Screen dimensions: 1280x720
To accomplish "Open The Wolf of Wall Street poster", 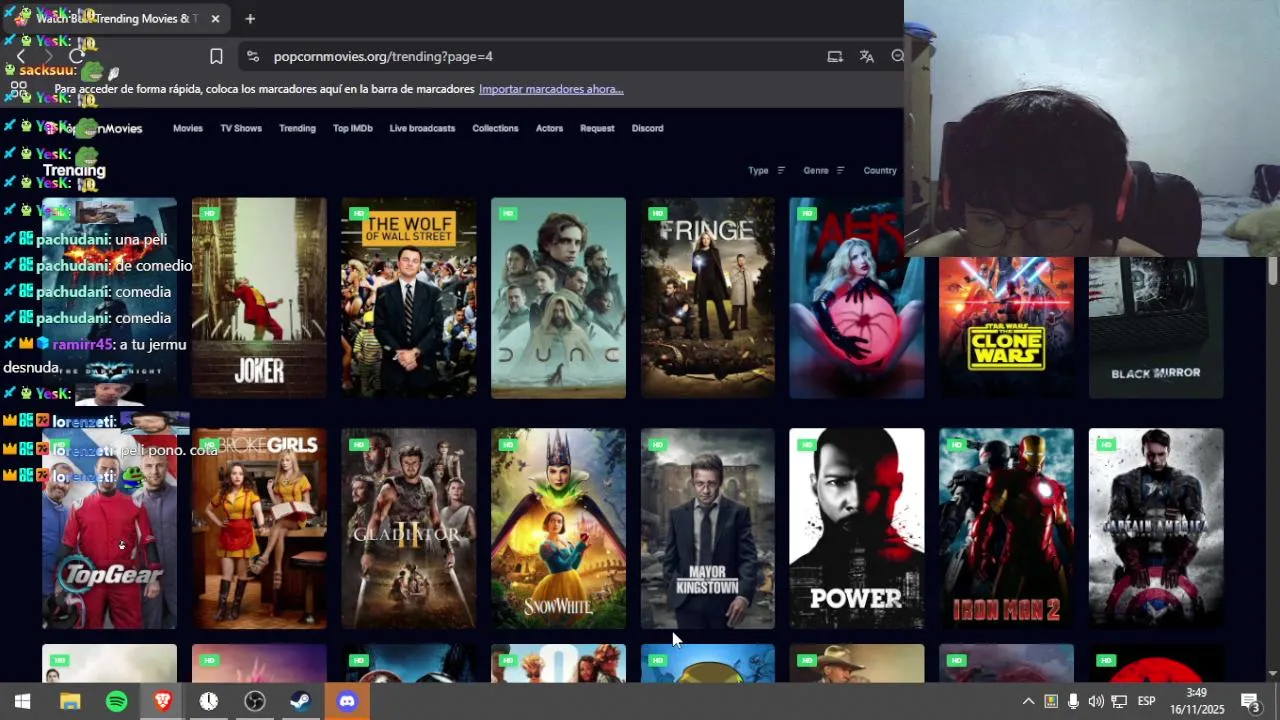I will click(x=409, y=298).
